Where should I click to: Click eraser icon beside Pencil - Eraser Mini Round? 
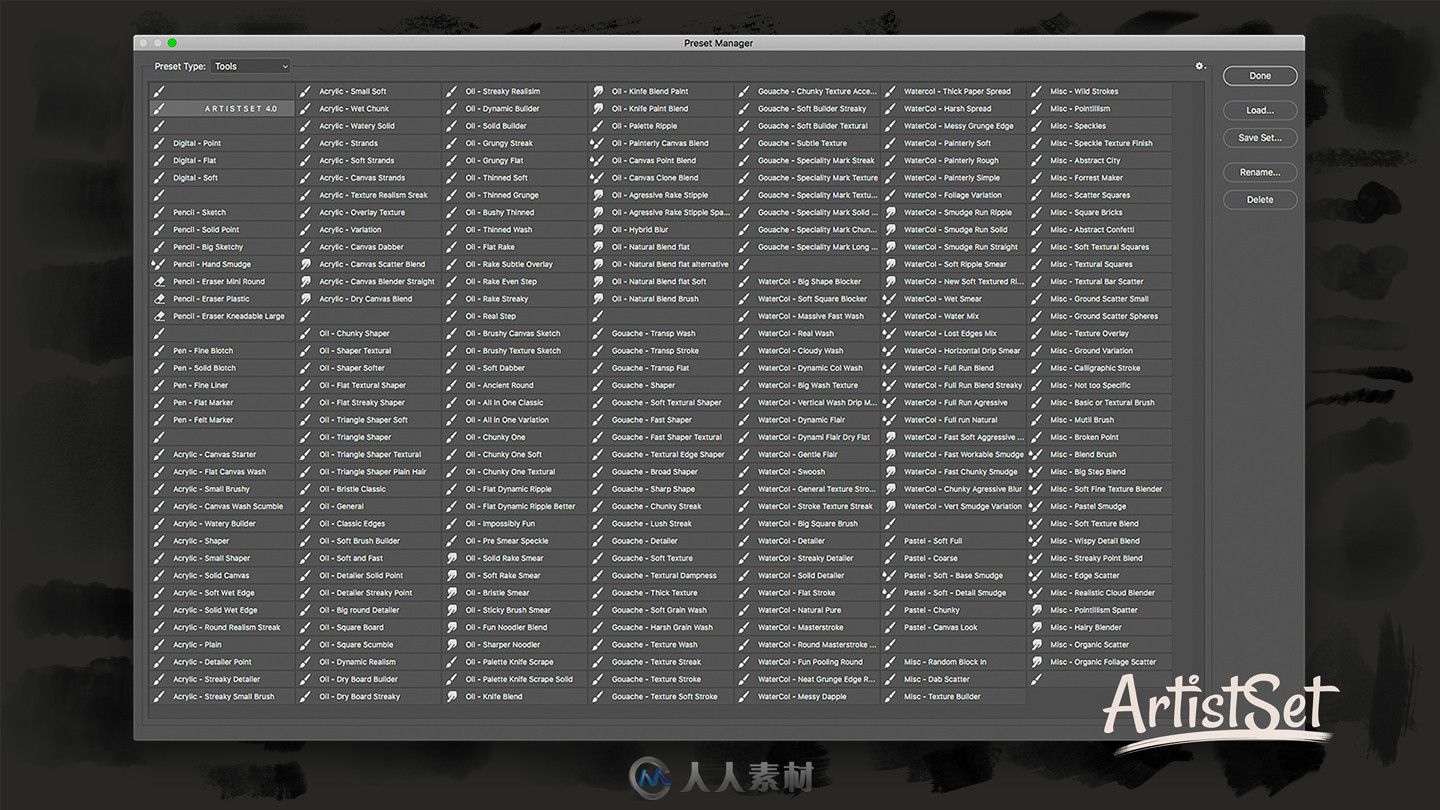pos(159,281)
